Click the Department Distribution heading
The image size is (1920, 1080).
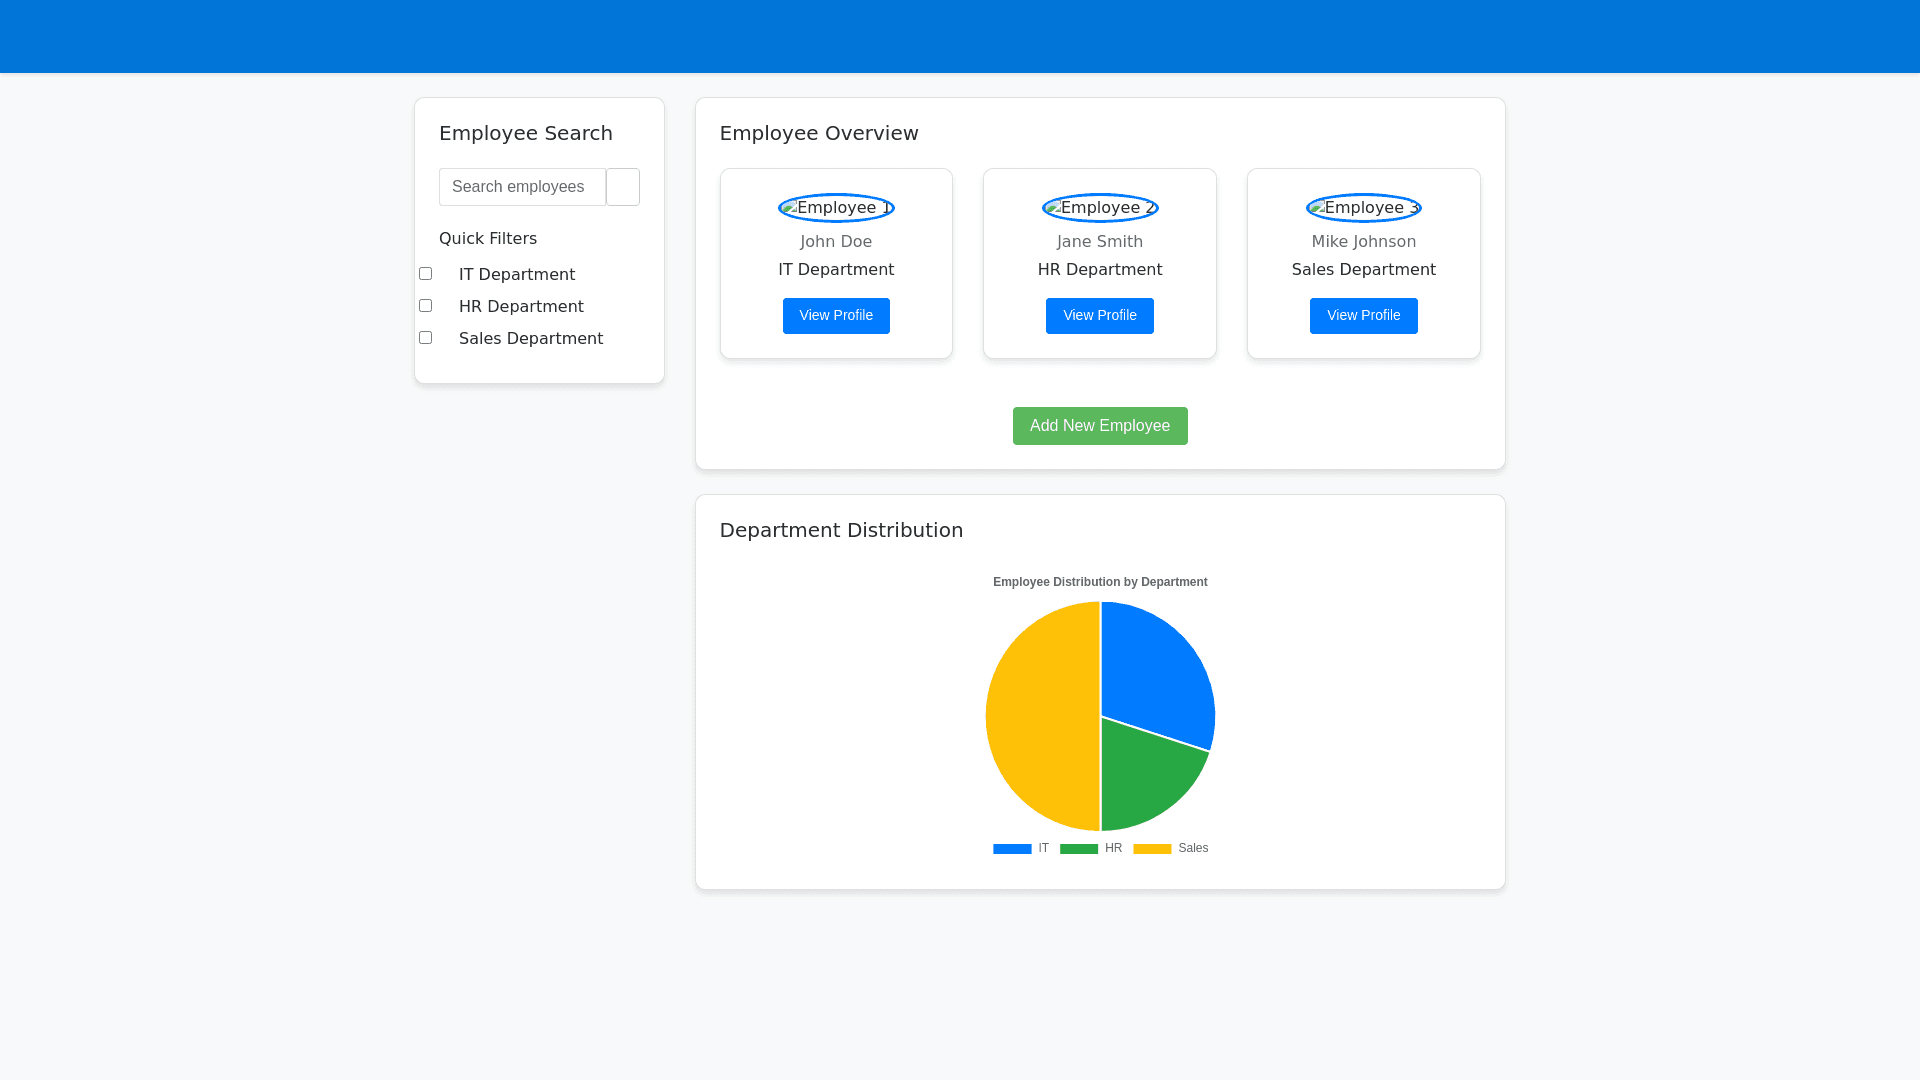pos(841,530)
